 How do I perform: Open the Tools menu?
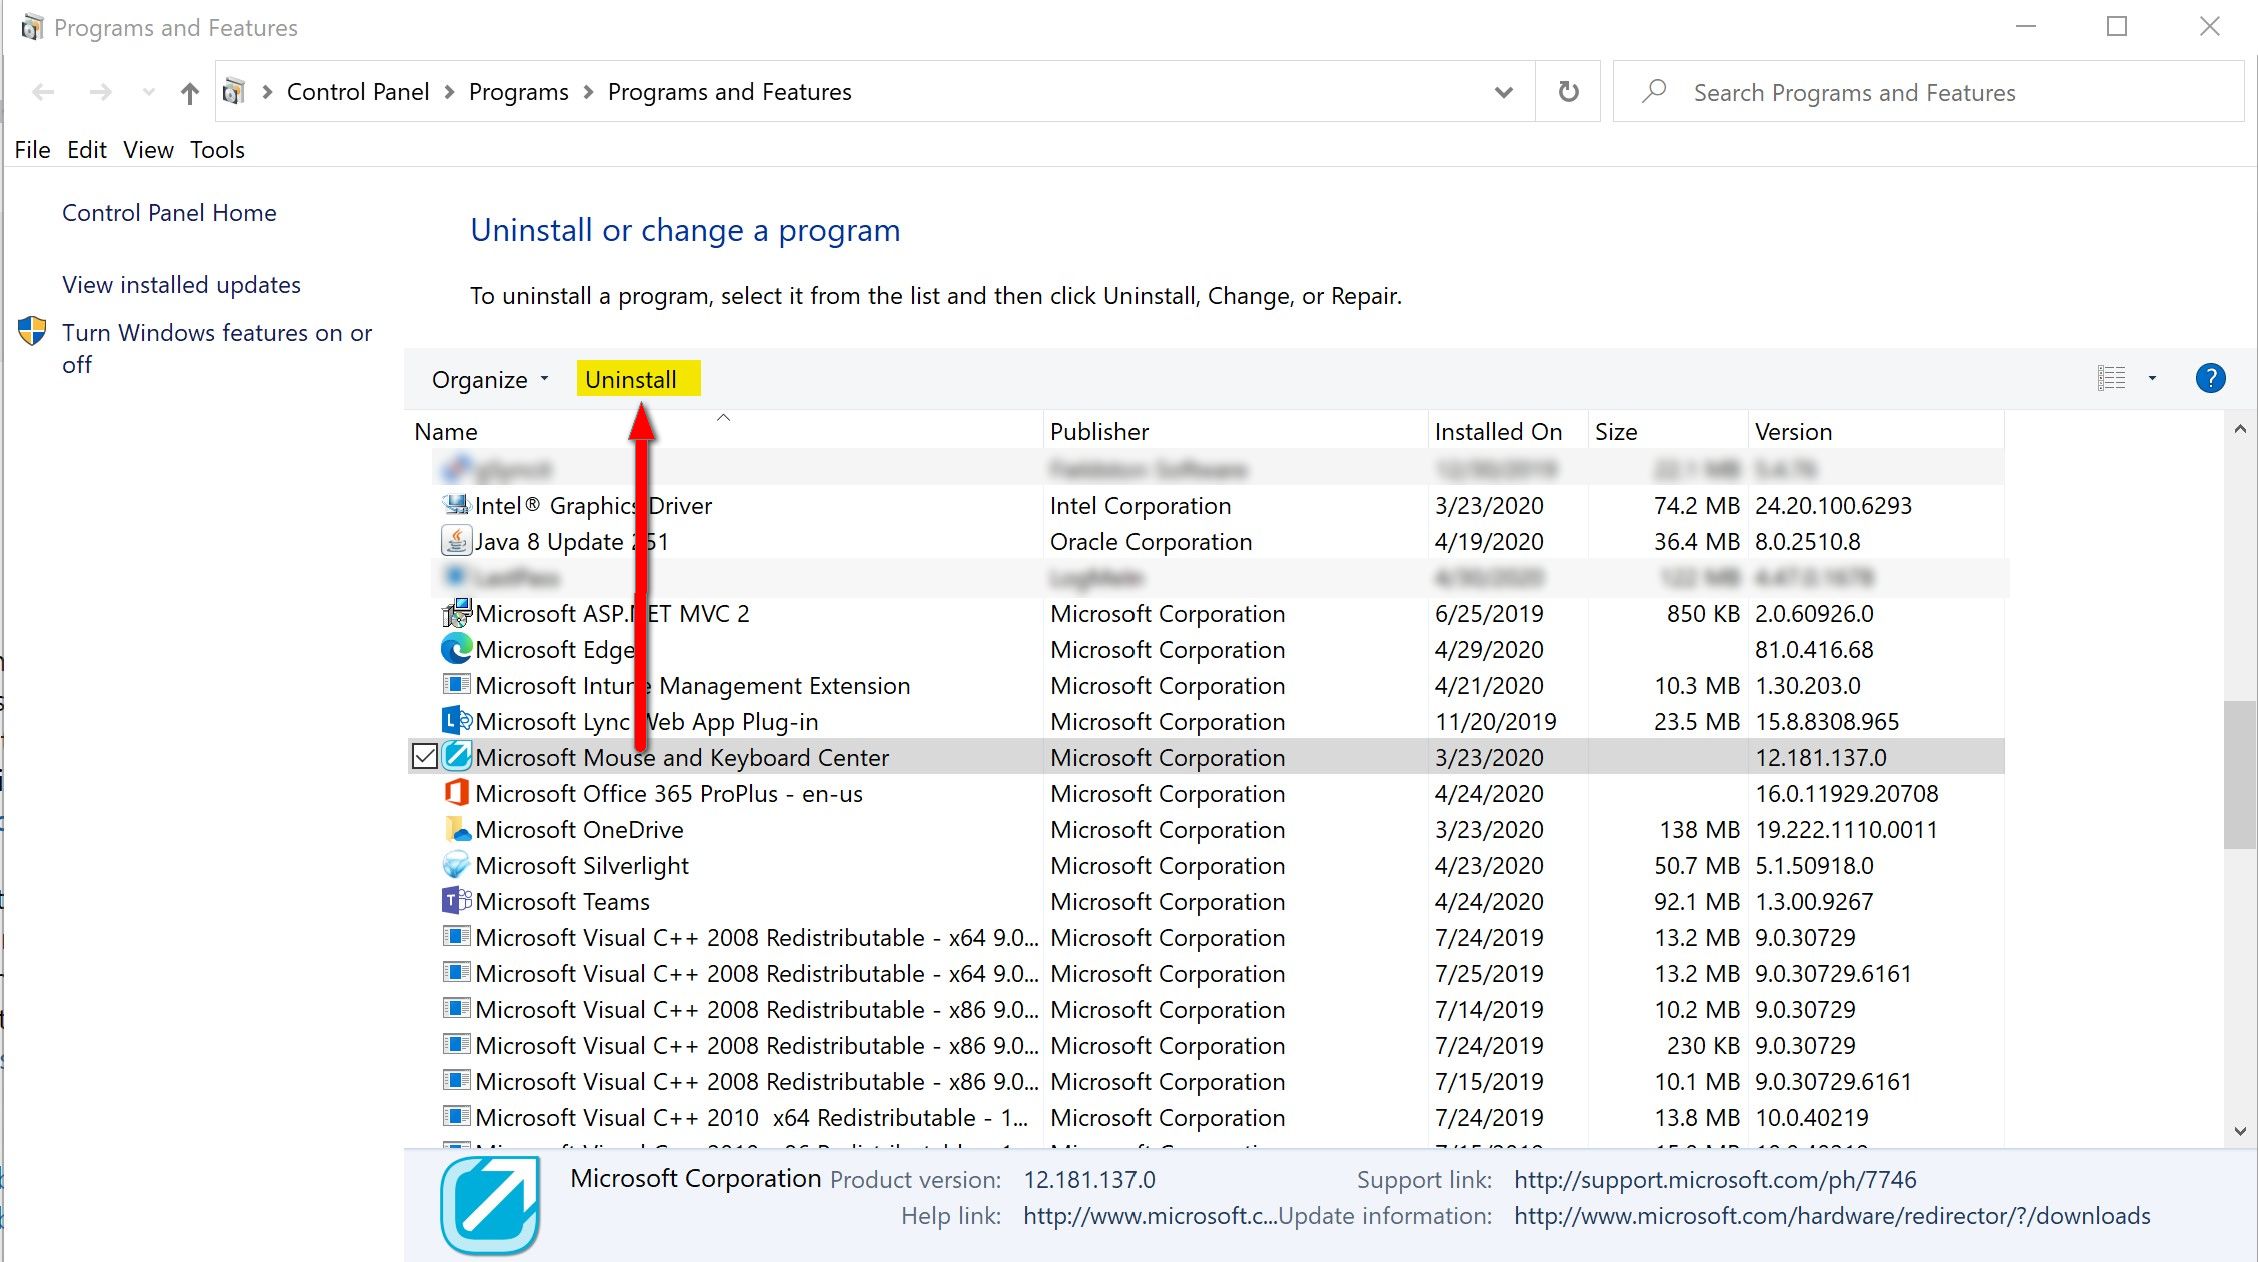pyautogui.click(x=217, y=150)
